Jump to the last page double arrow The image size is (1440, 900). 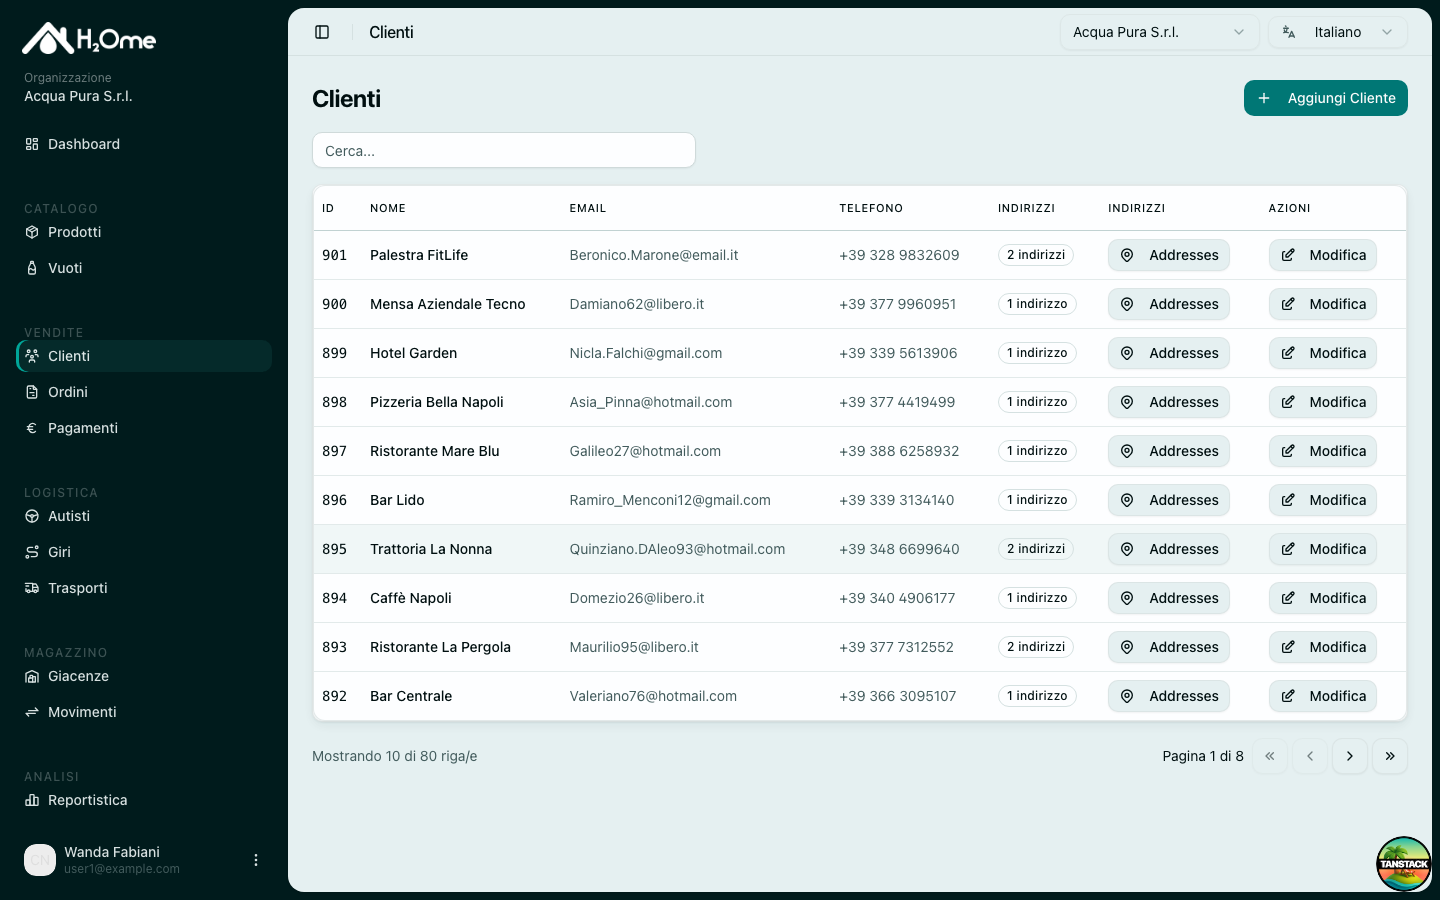[1390, 756]
